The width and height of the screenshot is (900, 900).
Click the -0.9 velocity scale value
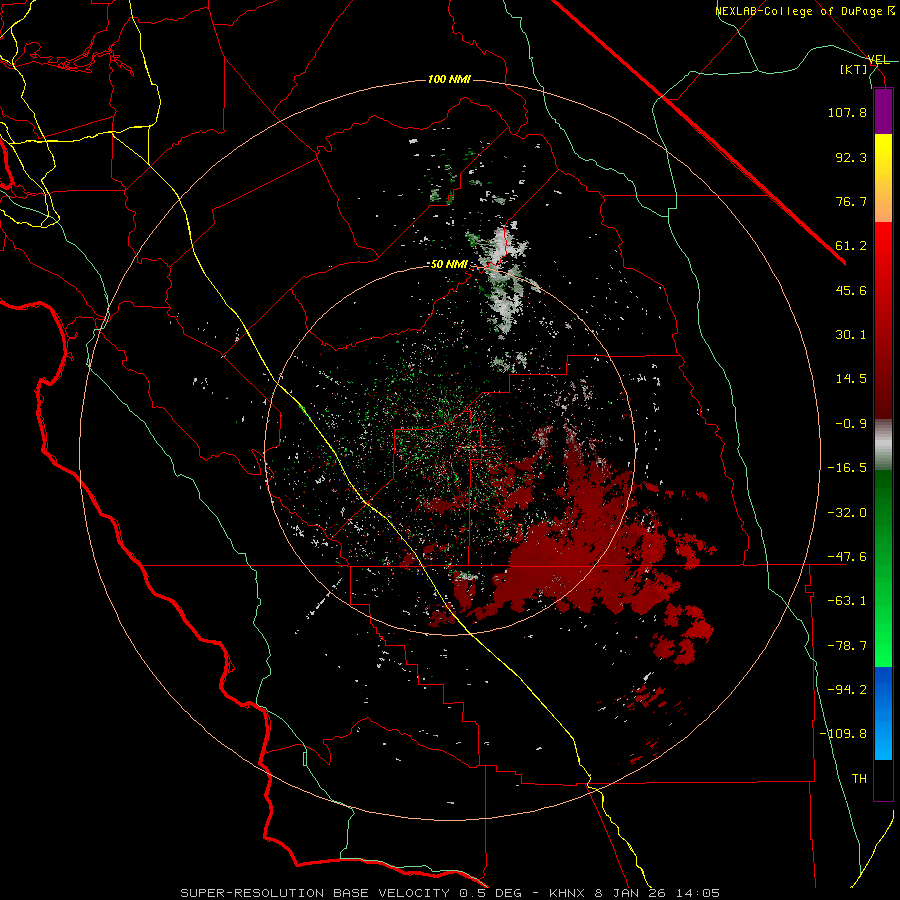tap(851, 424)
